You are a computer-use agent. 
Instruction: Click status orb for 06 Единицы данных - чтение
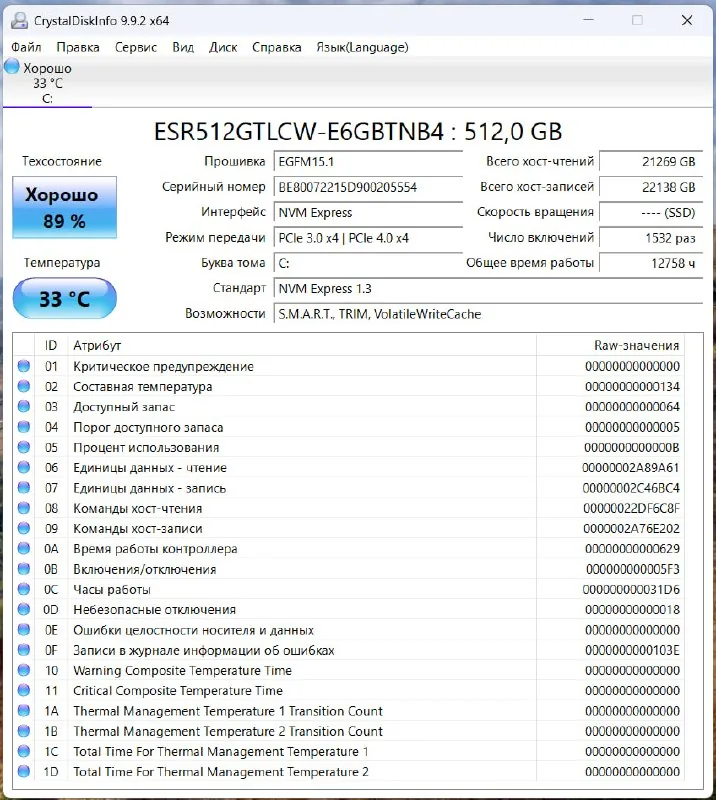(x=23, y=467)
